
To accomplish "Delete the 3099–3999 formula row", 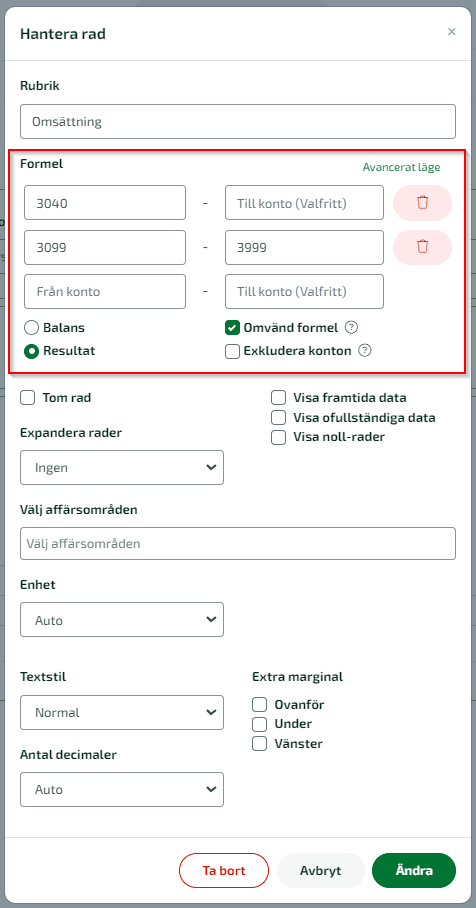I will (422, 247).
